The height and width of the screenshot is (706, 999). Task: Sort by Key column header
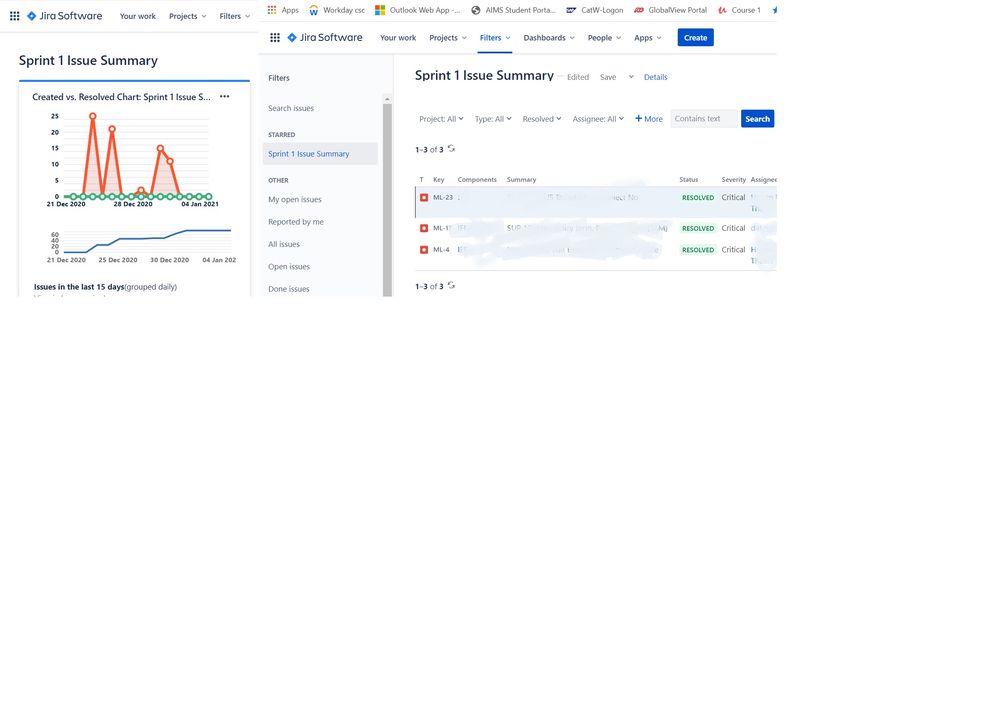pyautogui.click(x=438, y=180)
